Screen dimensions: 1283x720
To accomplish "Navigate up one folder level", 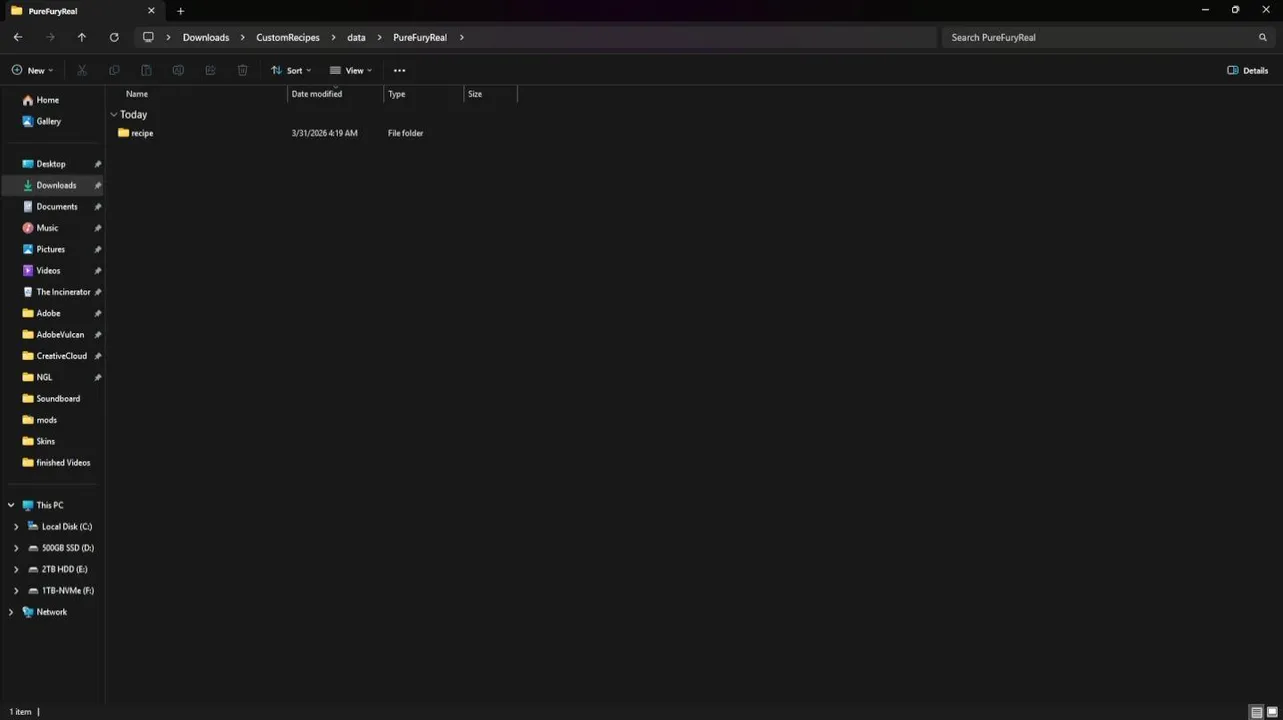I will coord(82,37).
